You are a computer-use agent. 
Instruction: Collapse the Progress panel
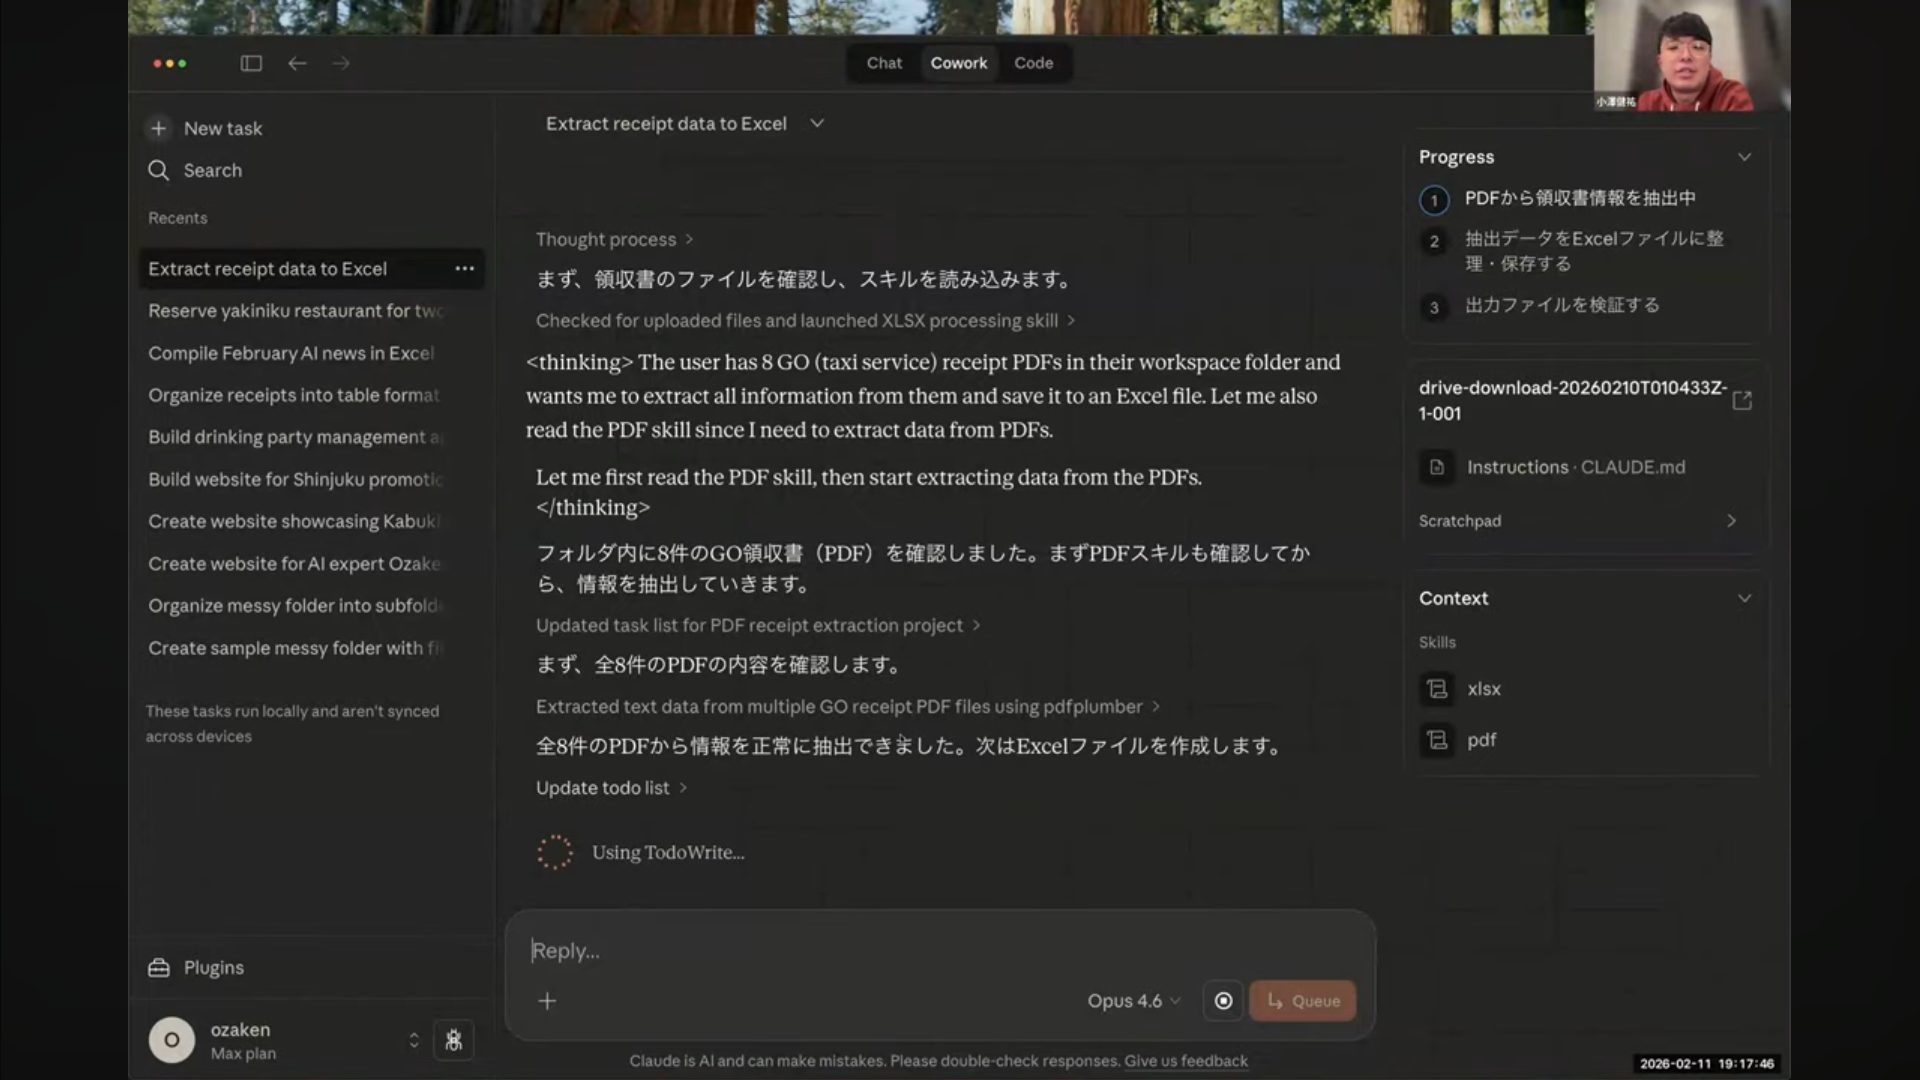1744,157
